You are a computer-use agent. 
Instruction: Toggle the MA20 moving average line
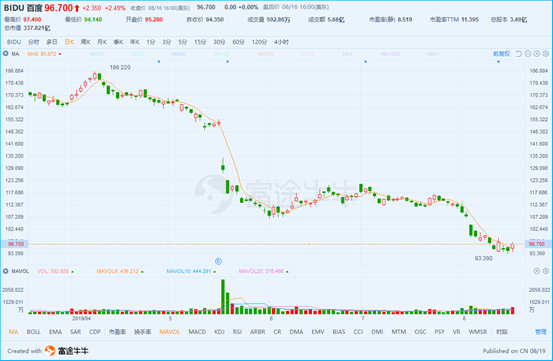tap(308, 54)
